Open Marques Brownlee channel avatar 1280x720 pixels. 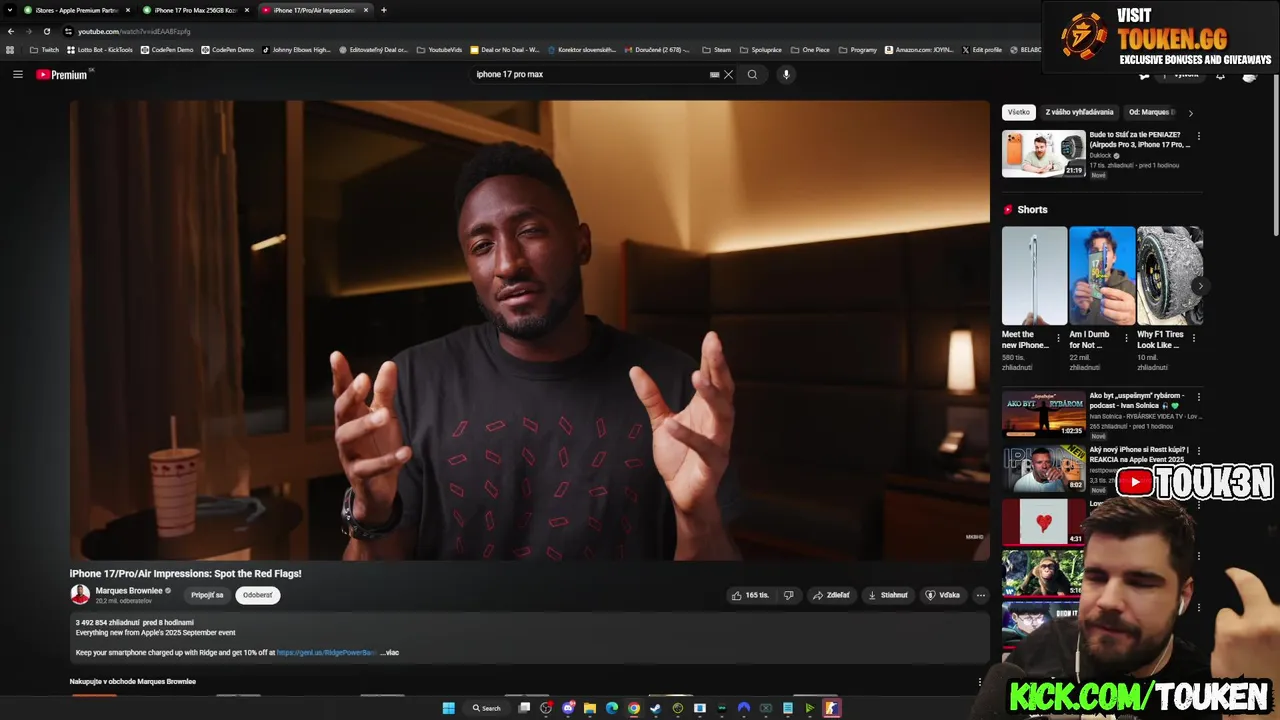point(80,594)
